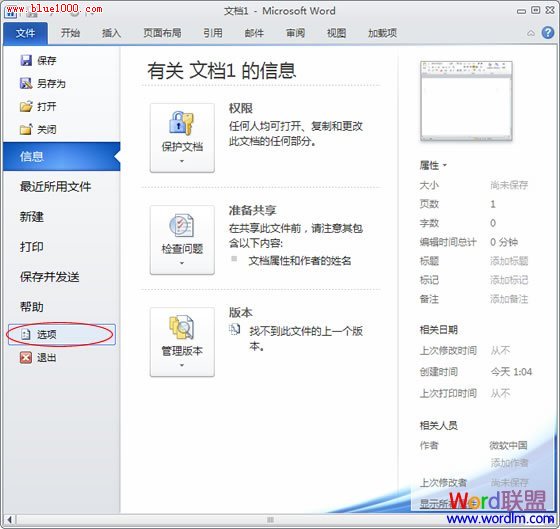Open 保存并发送 (Save & Send)
This screenshot has width=560, height=529.
tap(50, 277)
